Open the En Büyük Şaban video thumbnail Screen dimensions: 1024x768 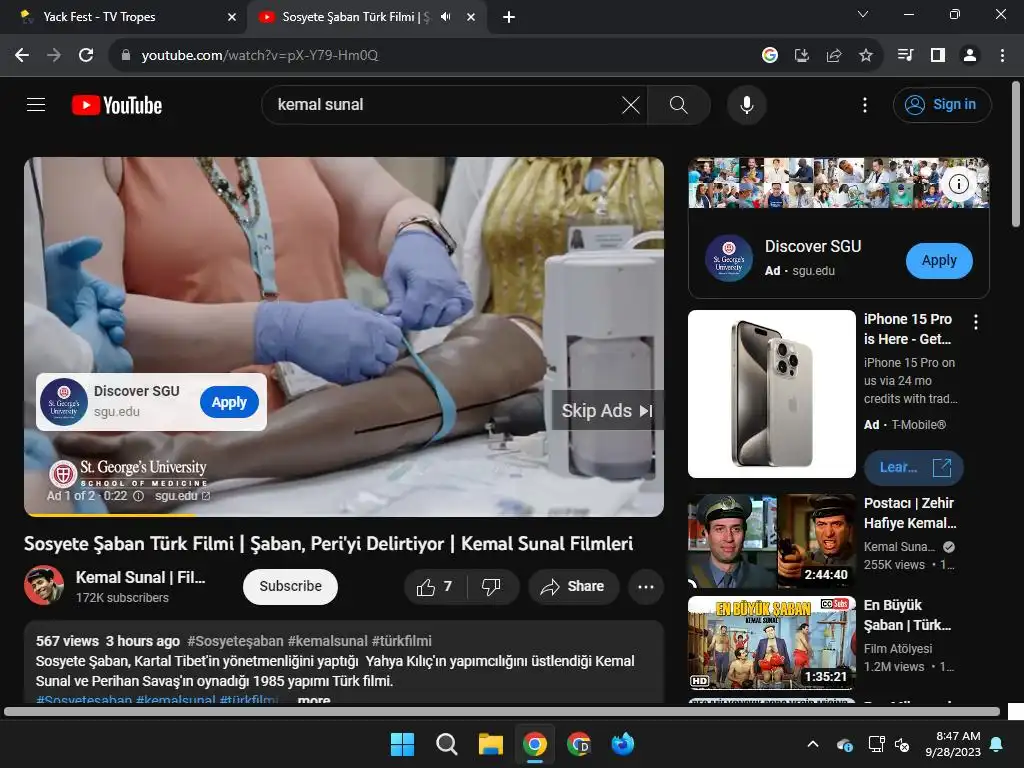(771, 643)
